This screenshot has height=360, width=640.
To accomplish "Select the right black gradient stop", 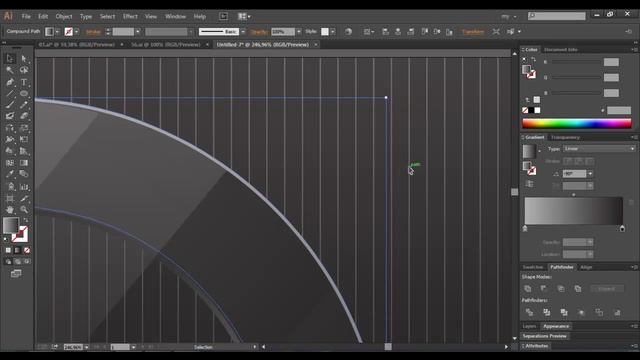I will pyautogui.click(x=622, y=229).
